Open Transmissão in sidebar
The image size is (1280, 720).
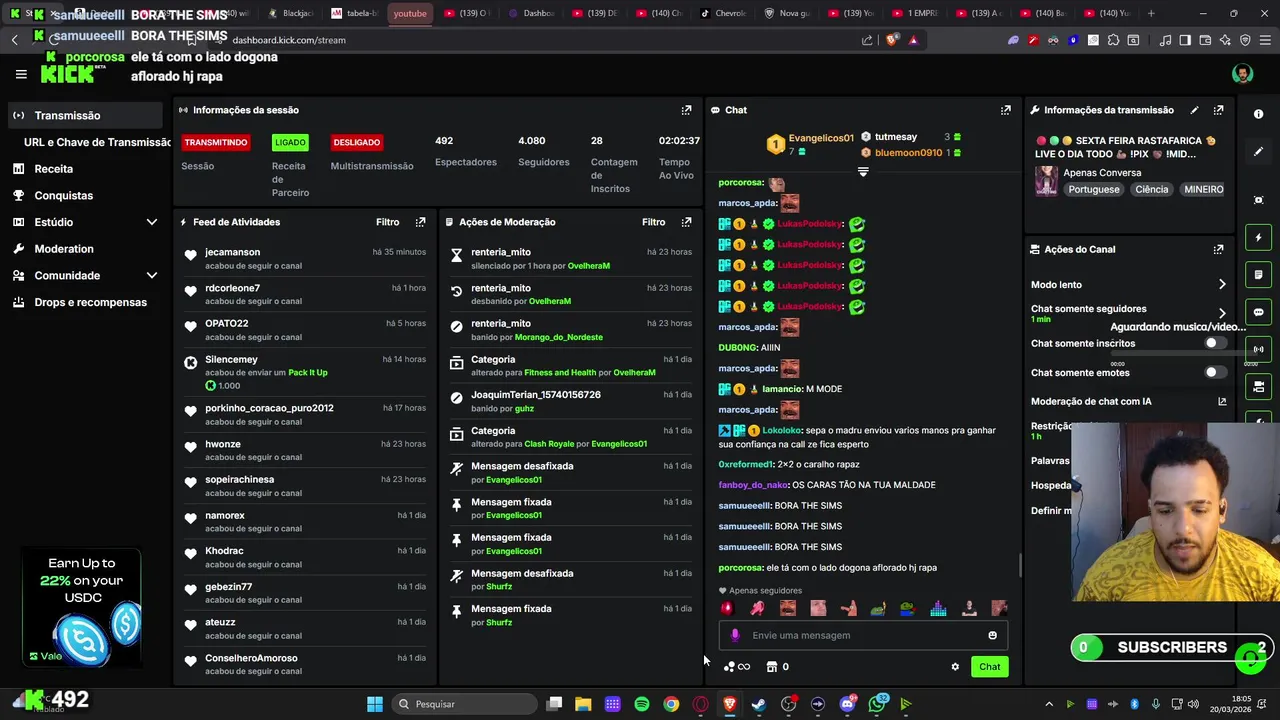85,115
